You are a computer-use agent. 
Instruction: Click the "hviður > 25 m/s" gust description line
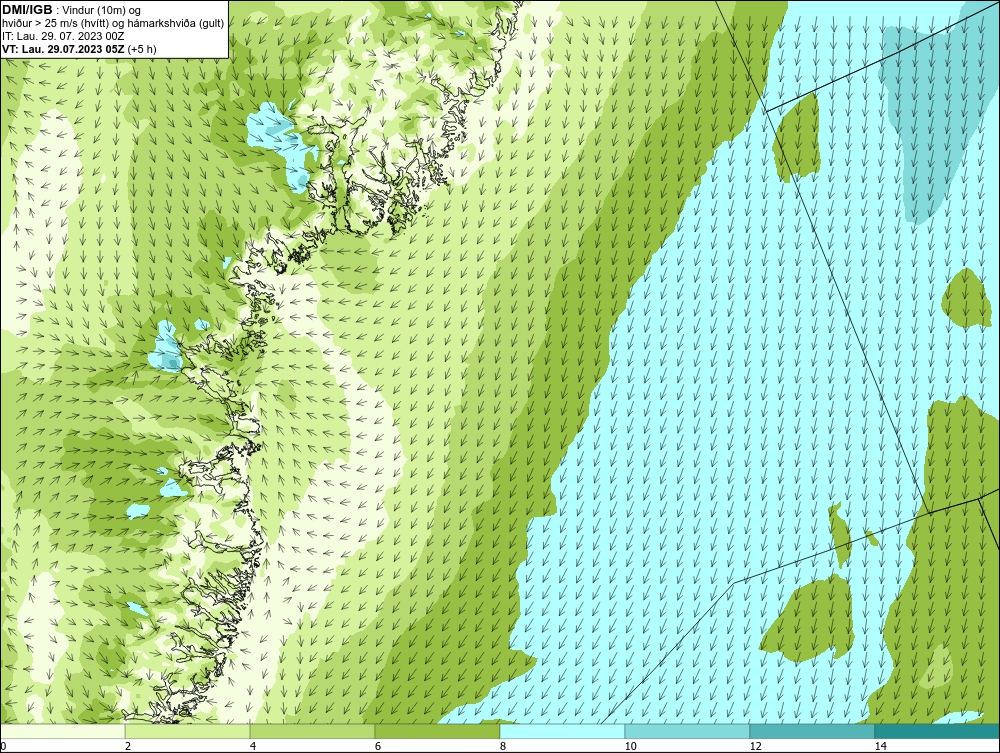point(113,23)
